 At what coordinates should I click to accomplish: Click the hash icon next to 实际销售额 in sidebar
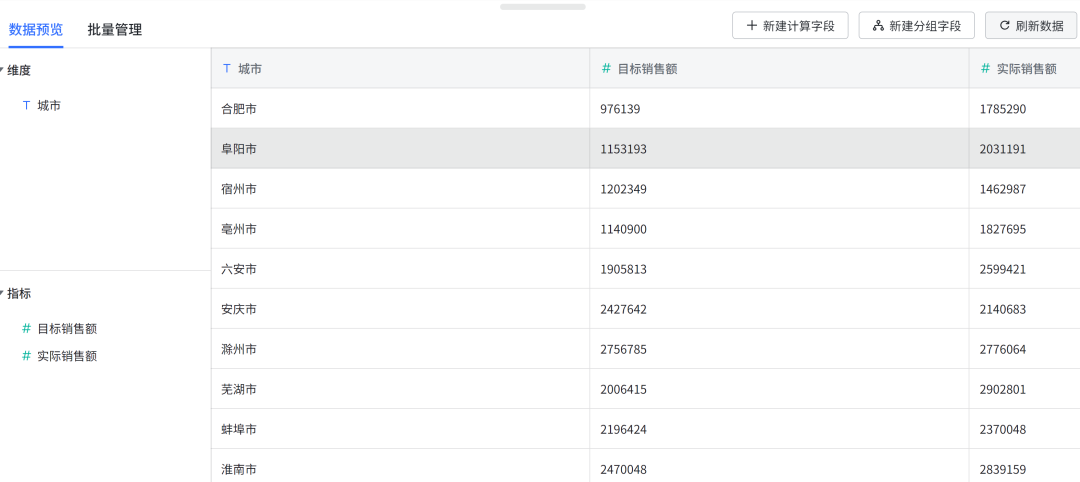26,355
